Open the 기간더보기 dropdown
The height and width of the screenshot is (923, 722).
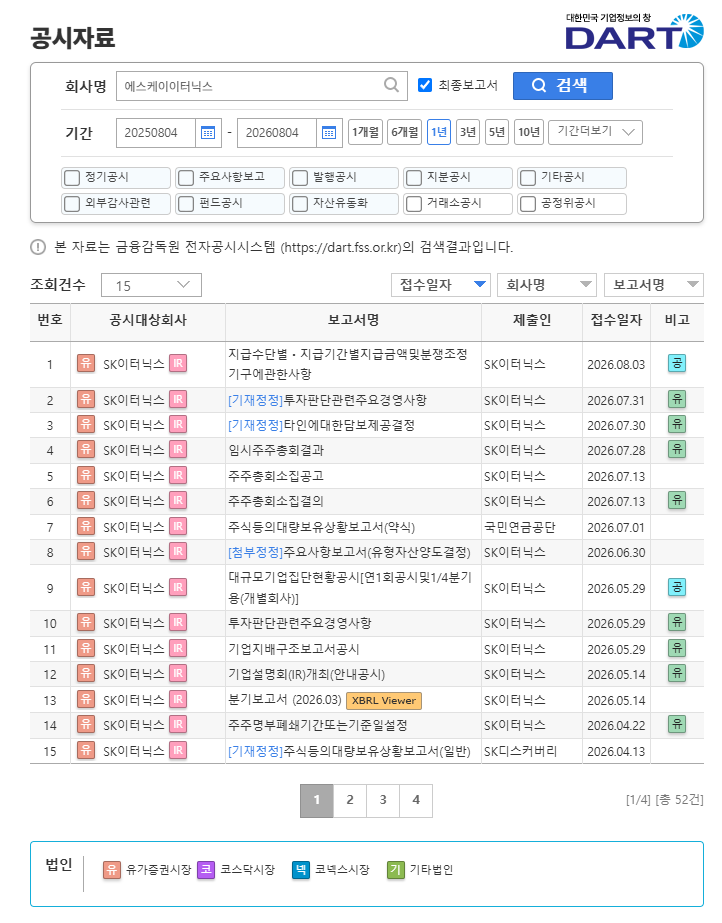click(595, 132)
